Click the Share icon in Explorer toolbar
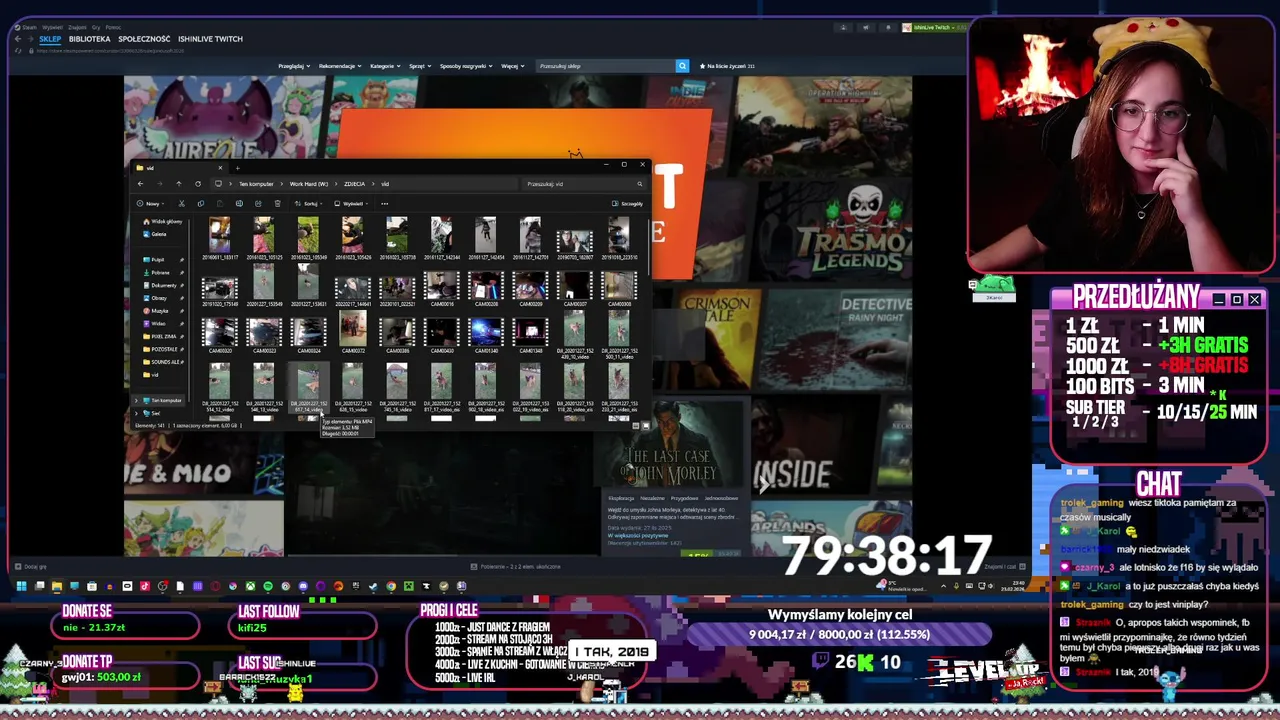The image size is (1280, 720). point(258,204)
